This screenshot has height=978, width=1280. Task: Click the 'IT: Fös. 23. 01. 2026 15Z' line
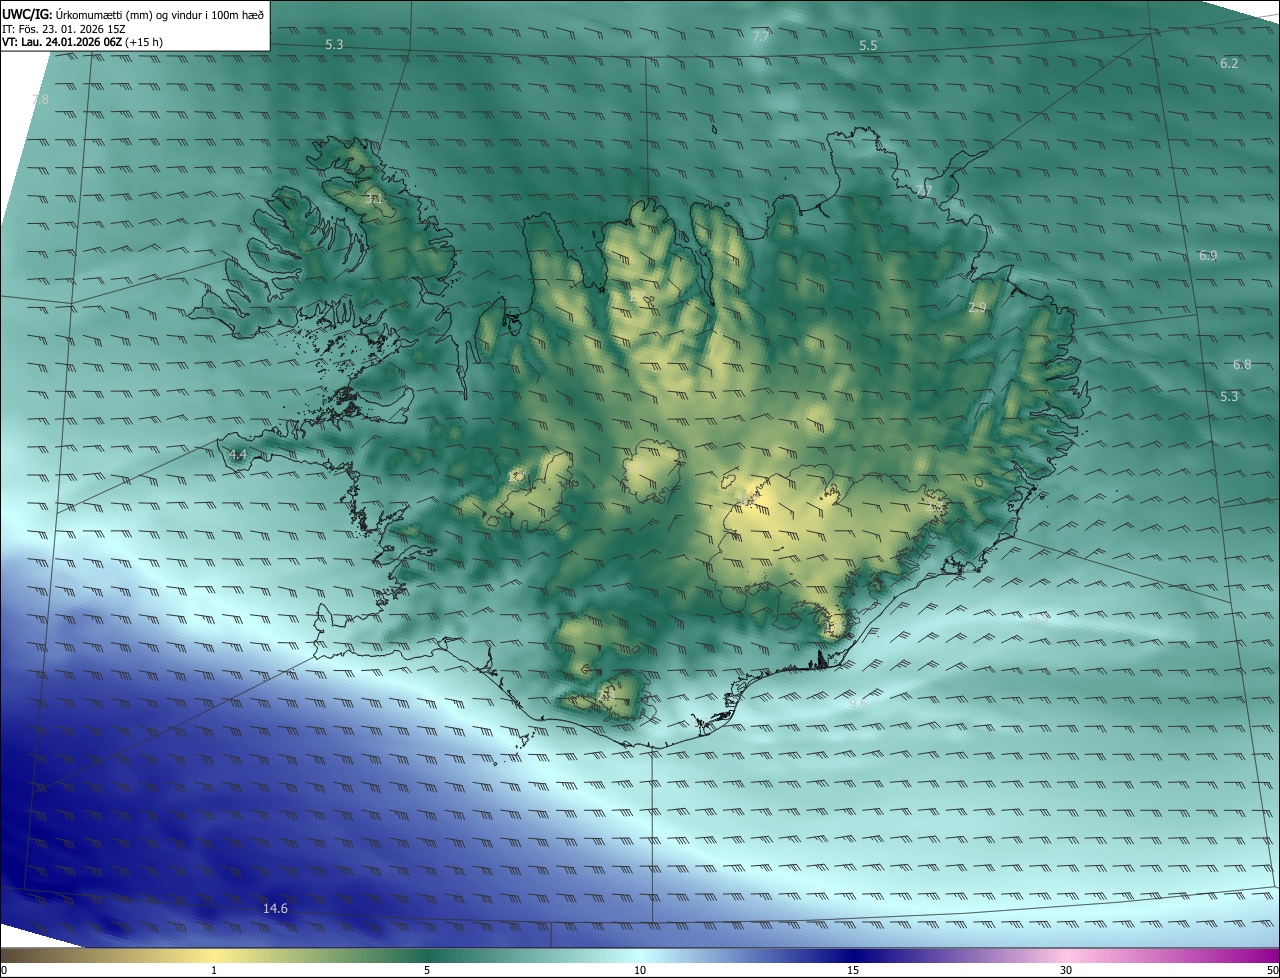coord(63,29)
